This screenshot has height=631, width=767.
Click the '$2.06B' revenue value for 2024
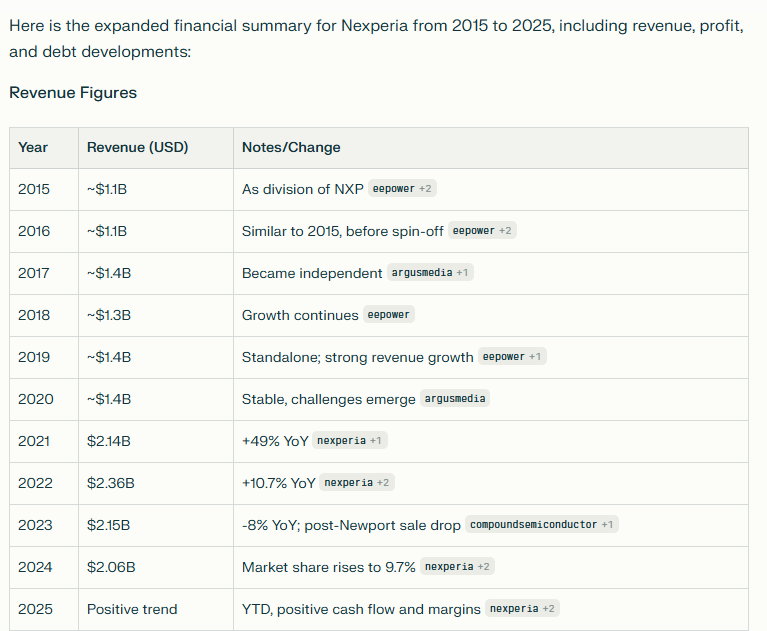(x=111, y=567)
